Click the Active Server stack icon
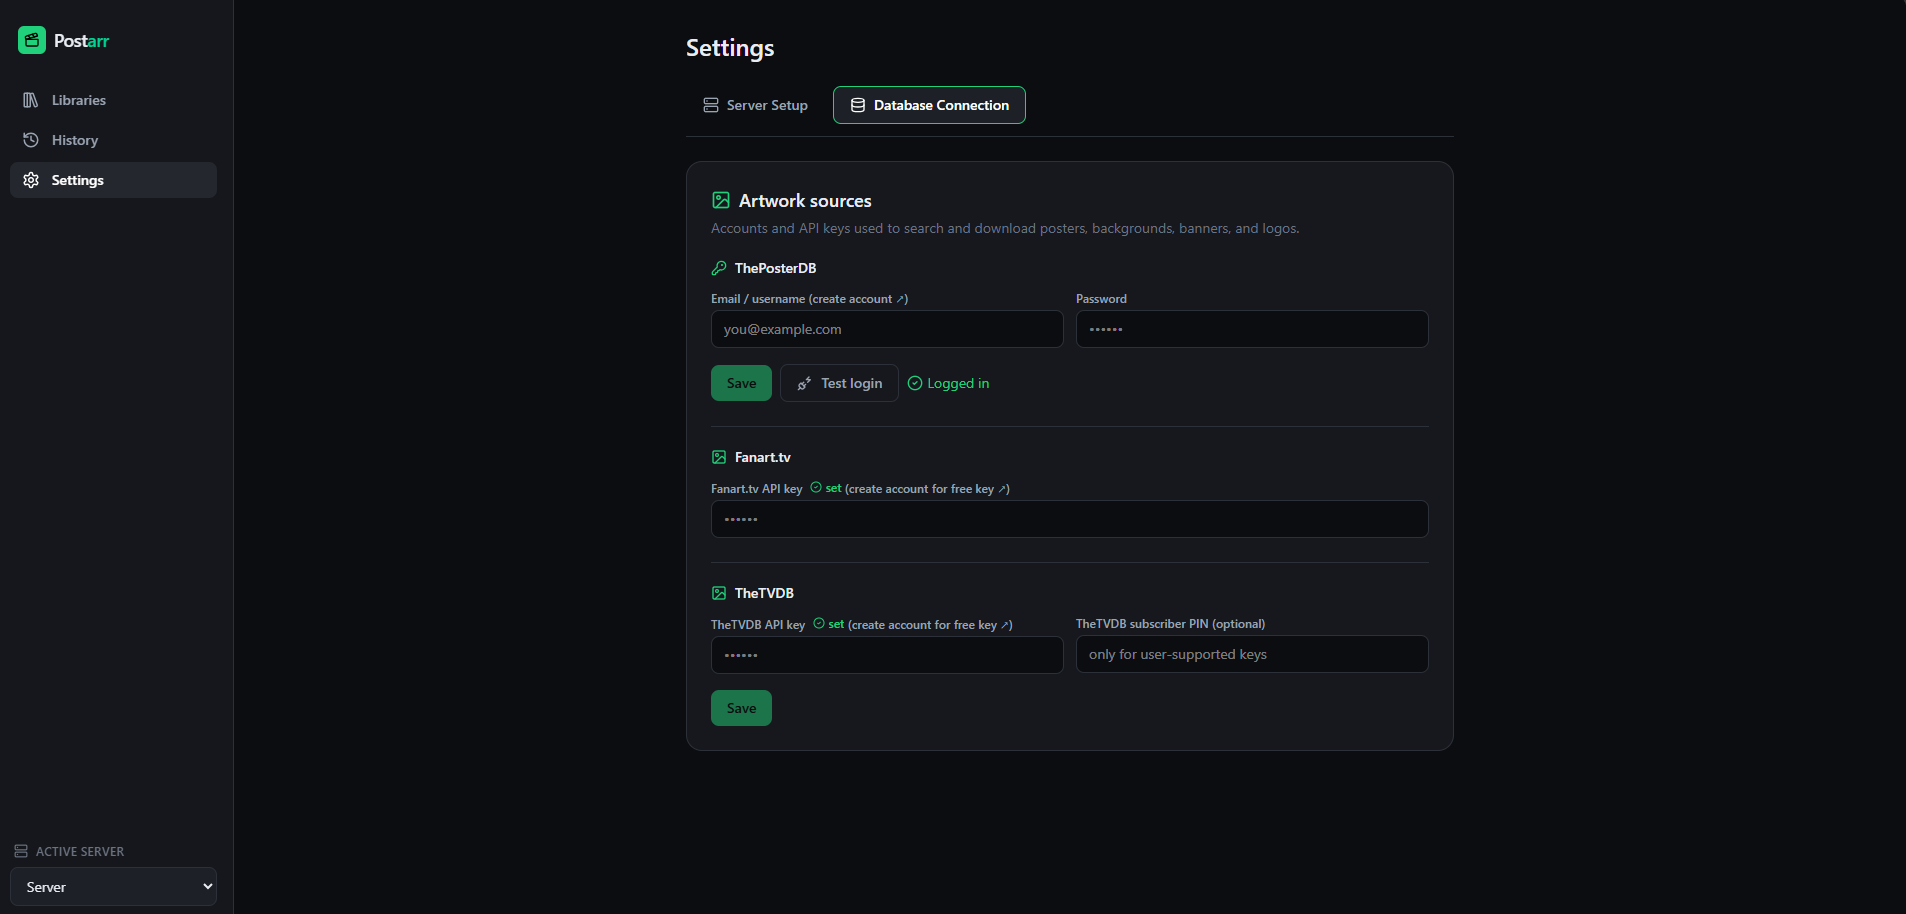1906x914 pixels. [x=21, y=851]
